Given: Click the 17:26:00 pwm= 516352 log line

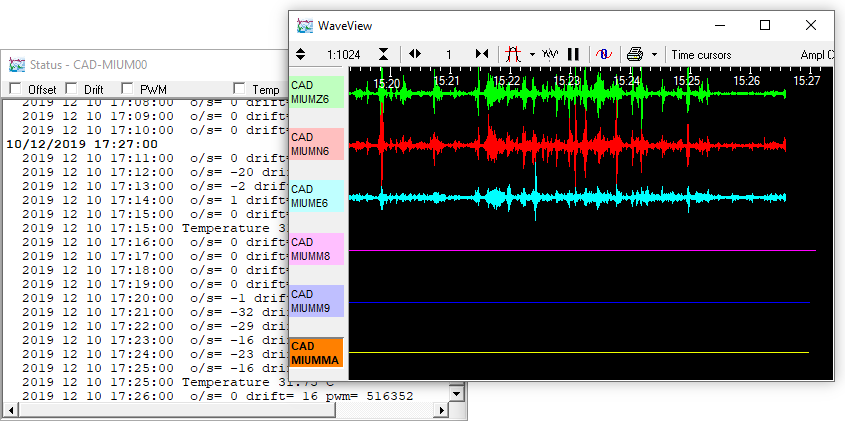Looking at the screenshot, I should tap(218, 396).
